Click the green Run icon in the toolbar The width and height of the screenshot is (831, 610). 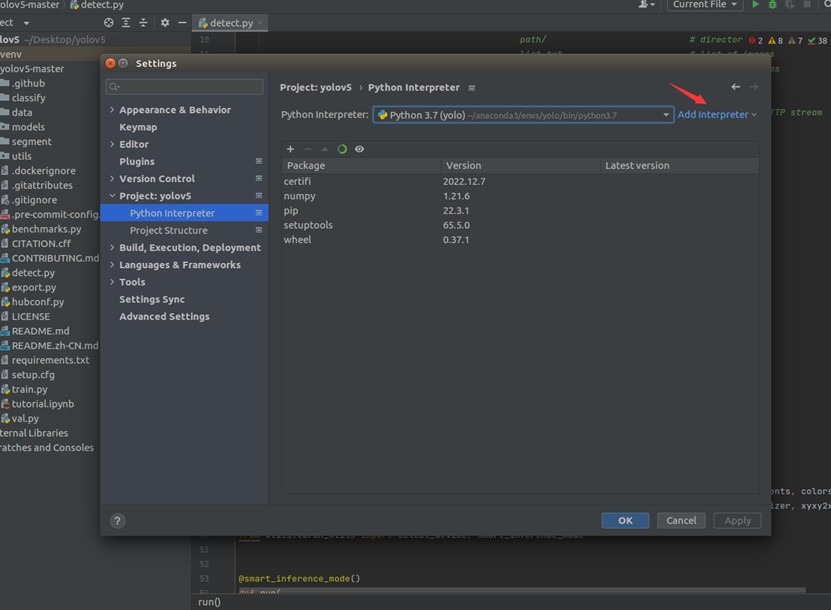click(x=755, y=4)
